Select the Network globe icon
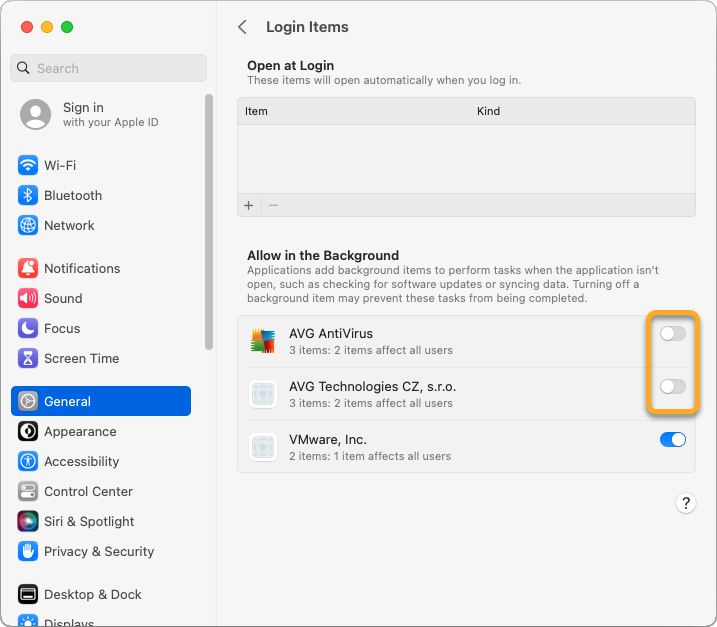Screen dimensions: 717x627 tap(28, 225)
